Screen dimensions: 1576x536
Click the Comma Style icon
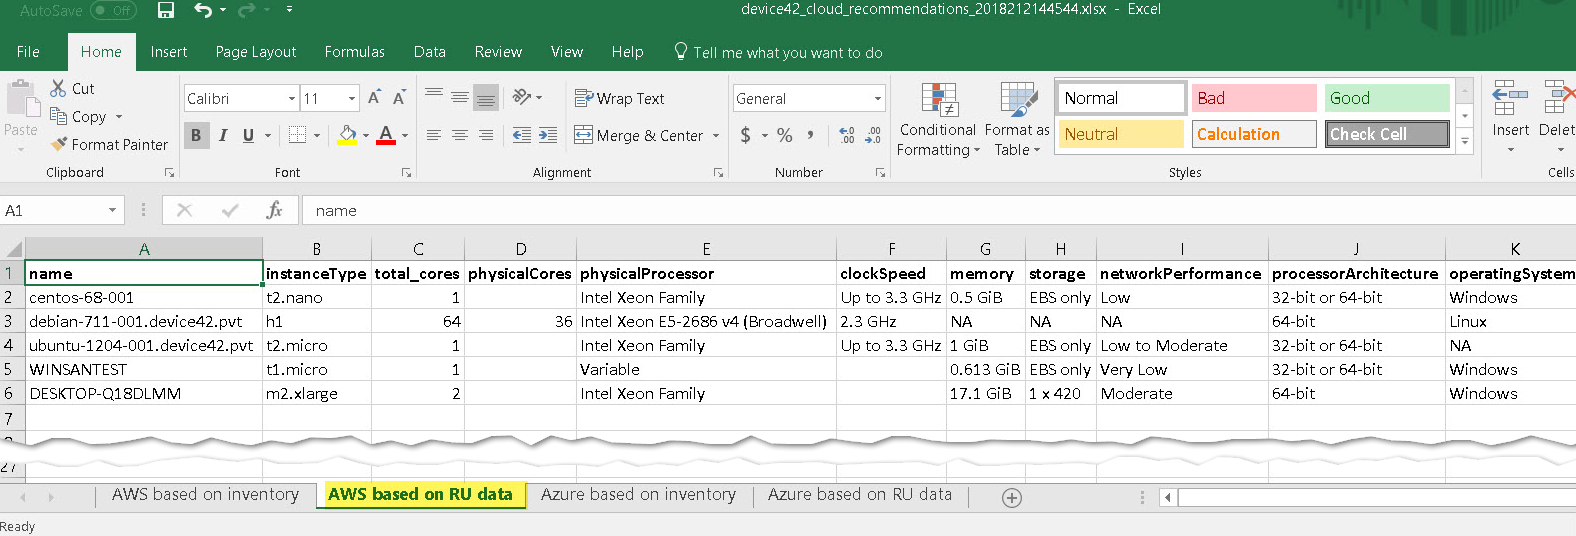click(810, 135)
